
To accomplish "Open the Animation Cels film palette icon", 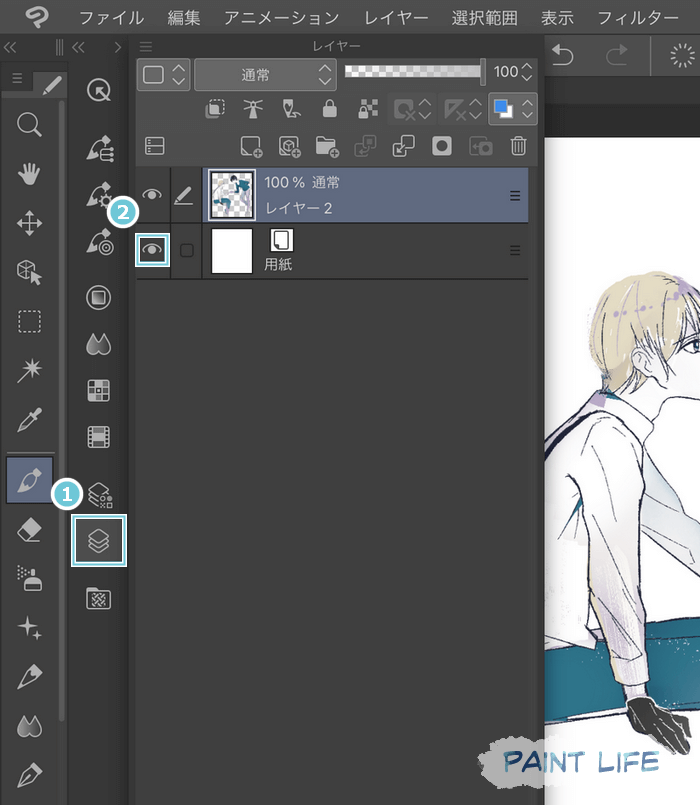I will (x=99, y=437).
